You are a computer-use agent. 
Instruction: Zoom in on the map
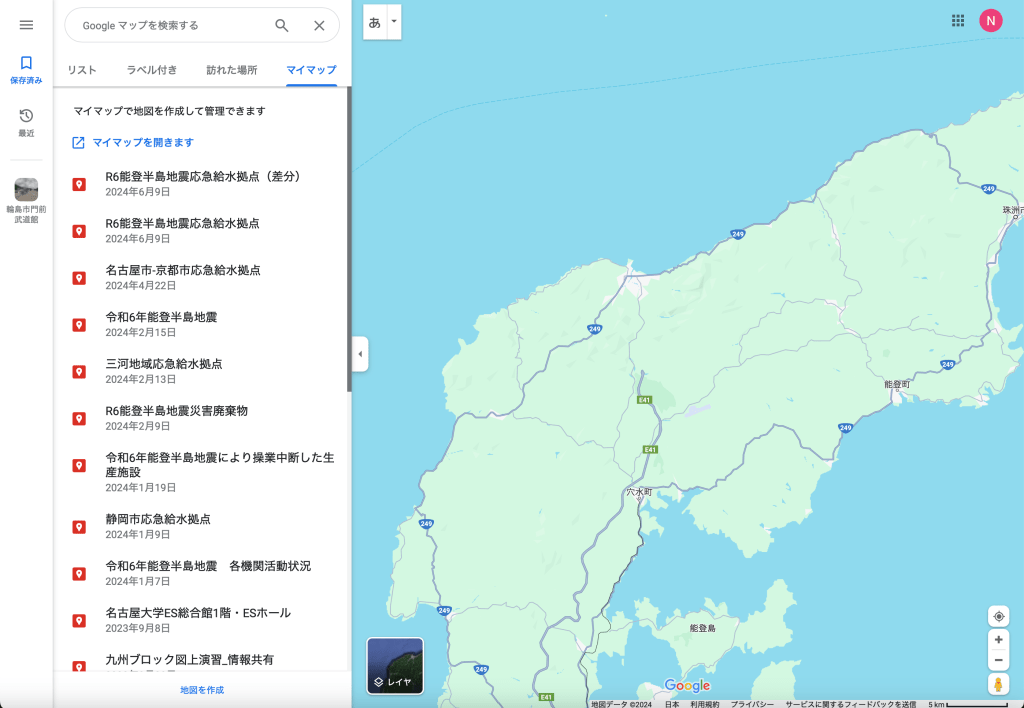click(998, 639)
